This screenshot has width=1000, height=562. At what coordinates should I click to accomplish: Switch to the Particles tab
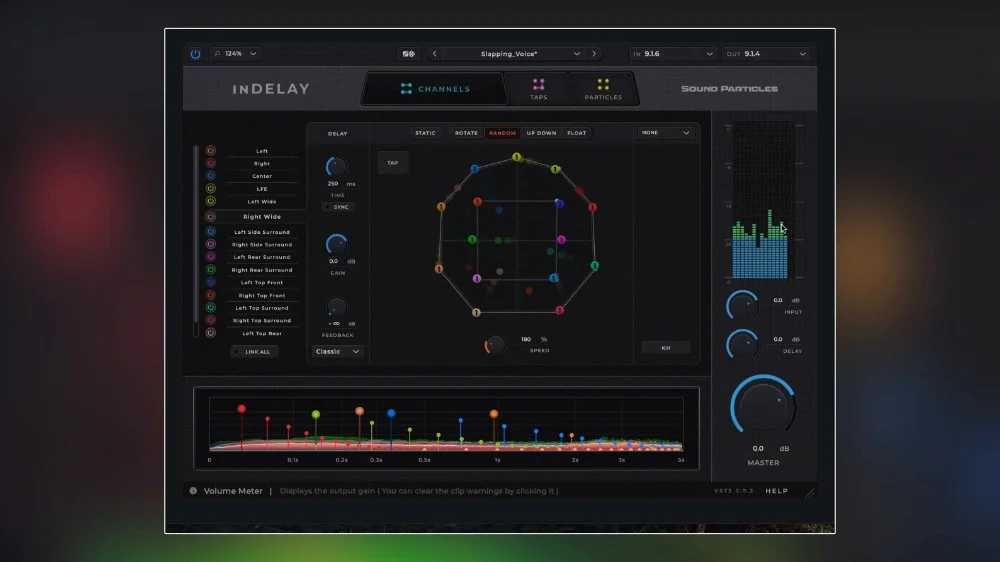click(603, 89)
